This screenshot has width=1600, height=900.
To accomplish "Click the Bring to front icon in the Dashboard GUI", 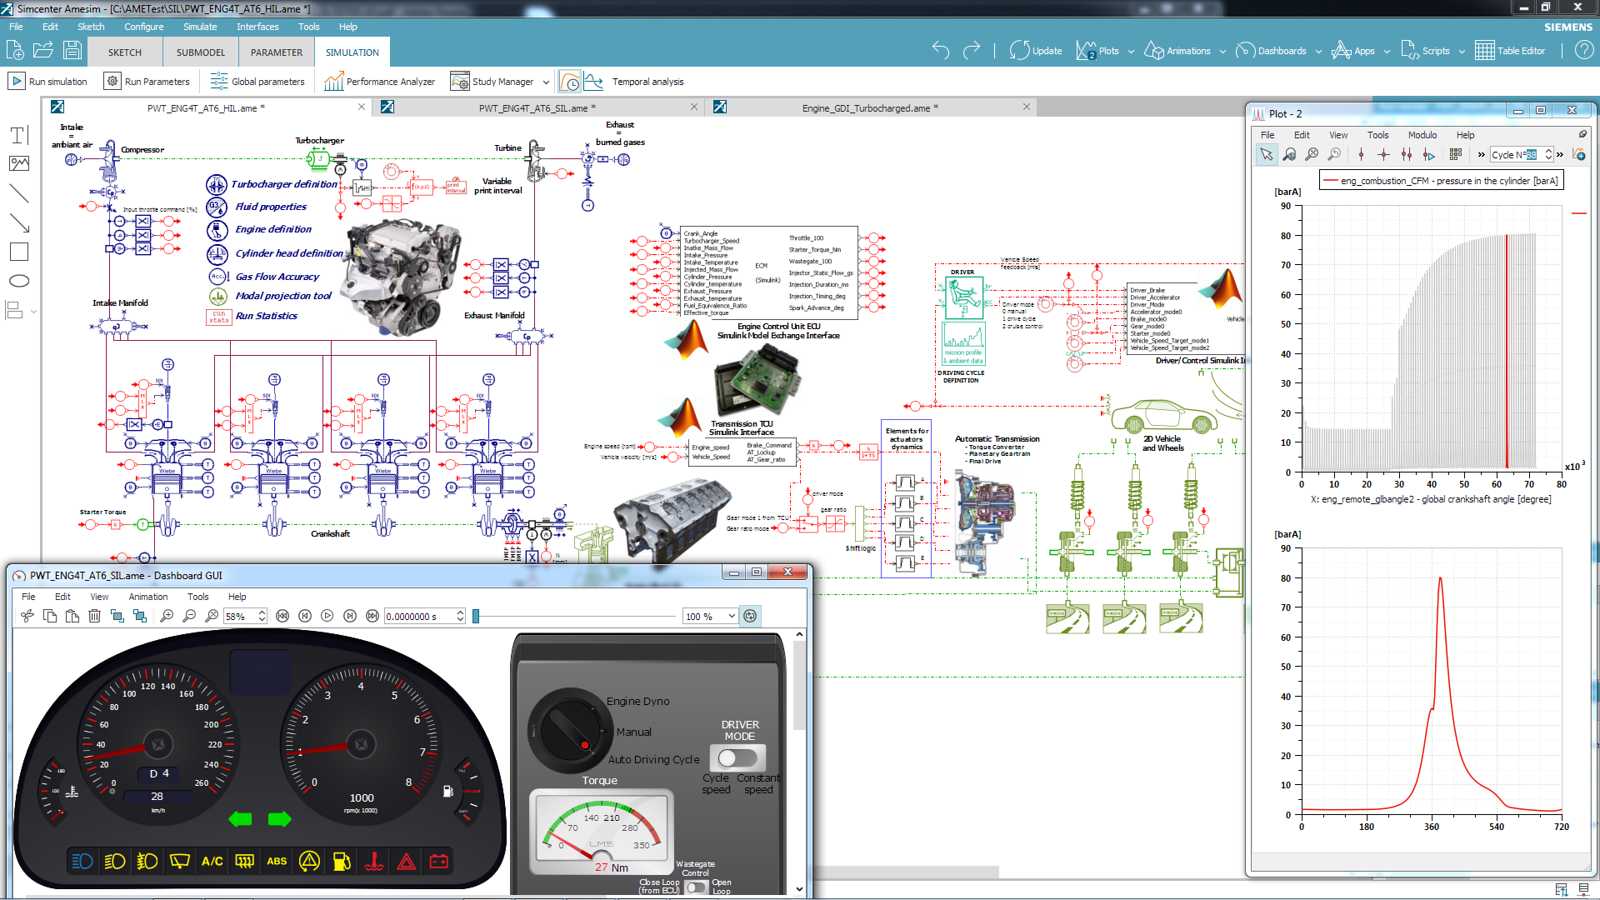I will click(x=117, y=616).
